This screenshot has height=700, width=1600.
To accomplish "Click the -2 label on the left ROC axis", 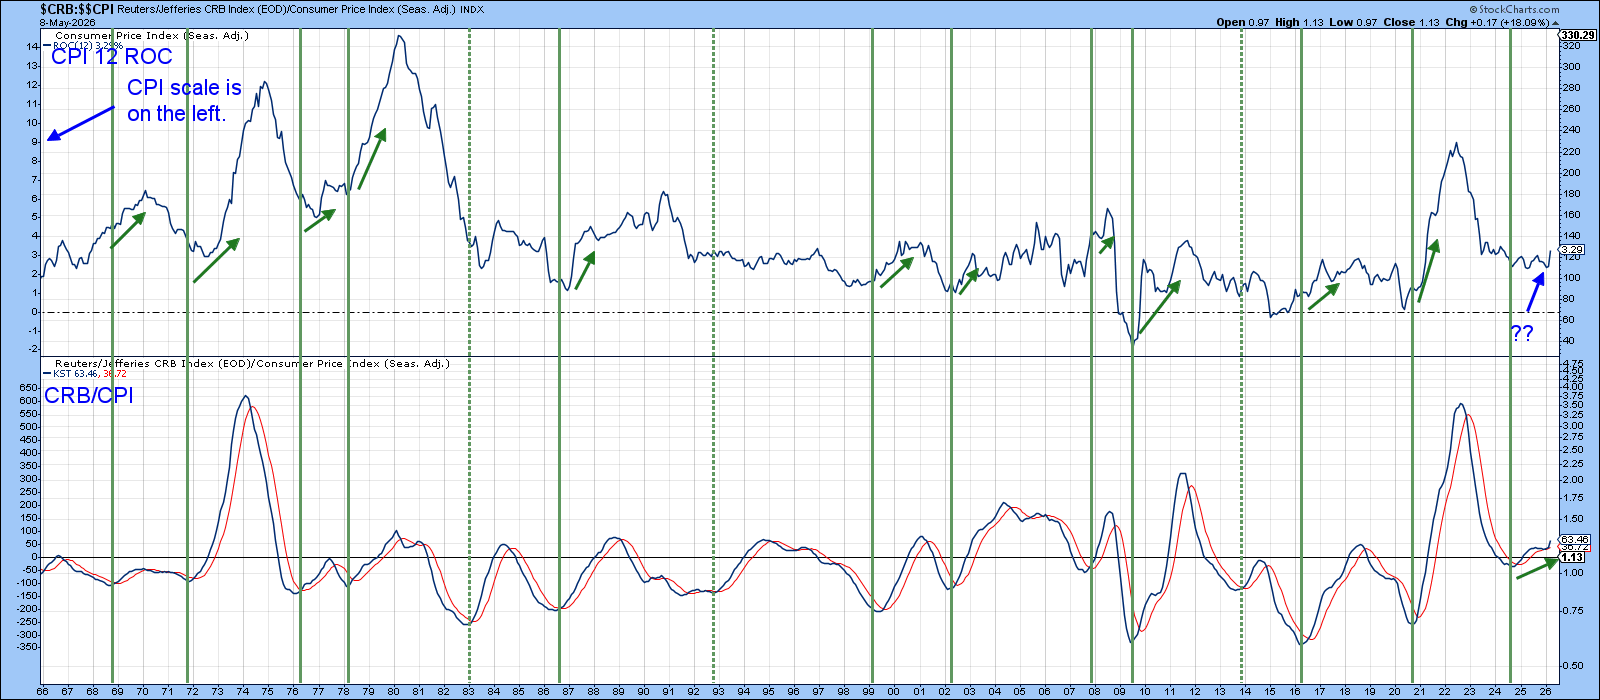I will [32, 350].
